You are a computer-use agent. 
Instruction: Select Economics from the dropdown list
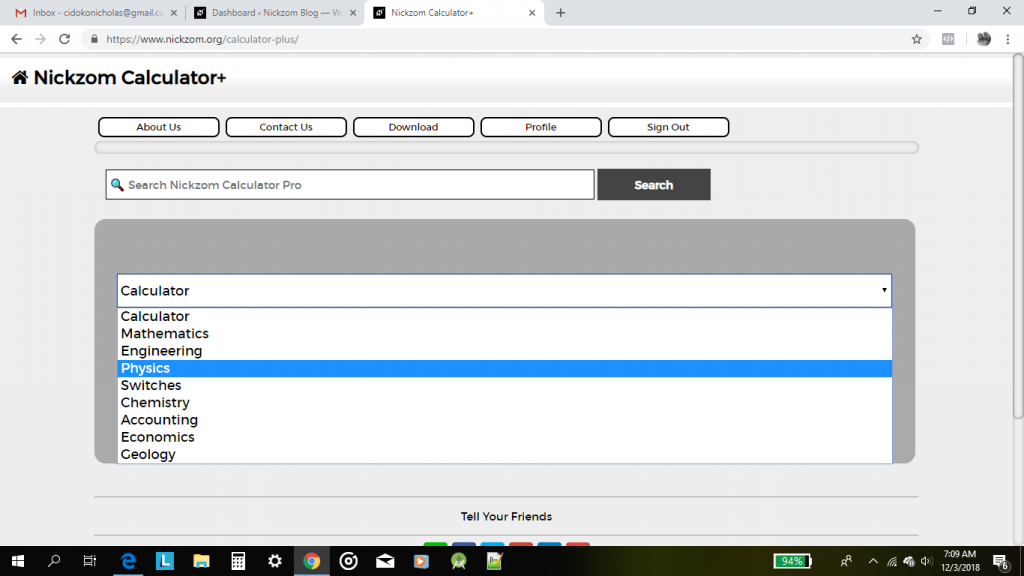point(504,437)
